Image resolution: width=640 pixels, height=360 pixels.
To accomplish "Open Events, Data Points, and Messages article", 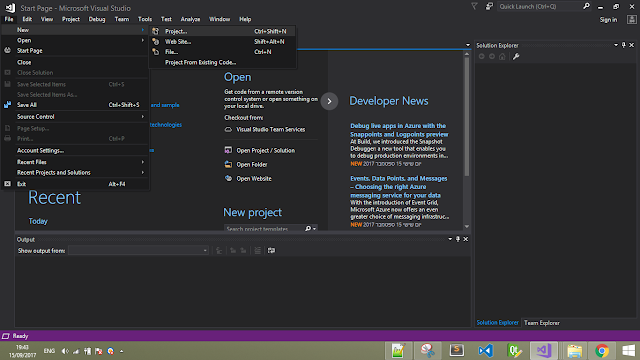I will pos(399,187).
